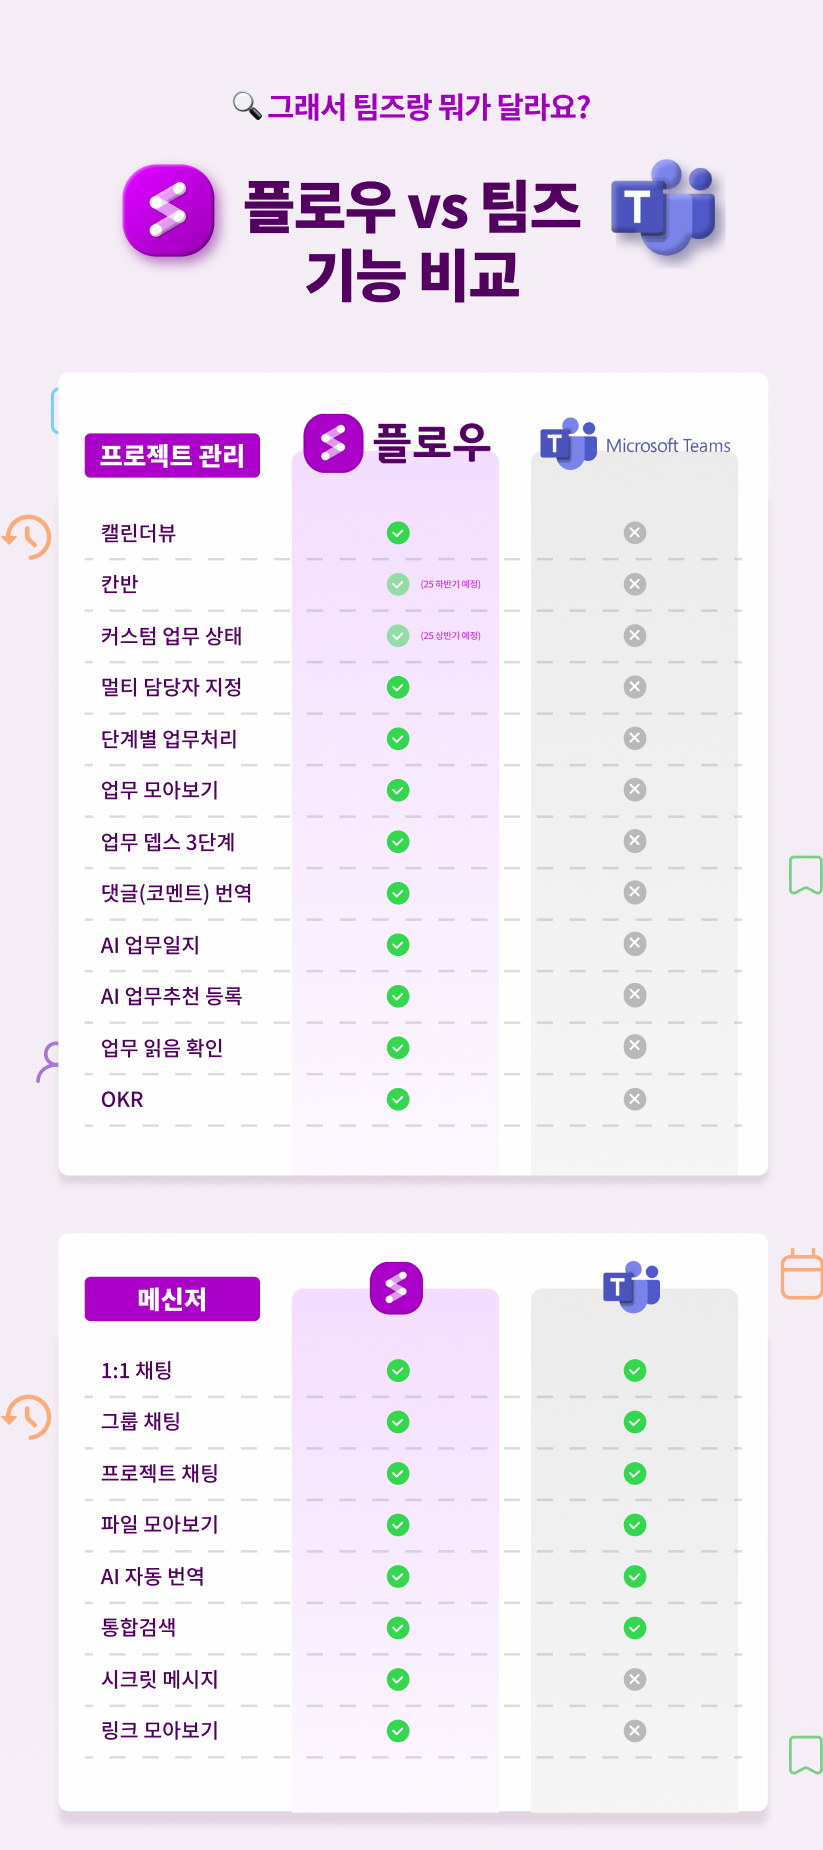
Task: Click the large pink Flow logo in the title
Action: point(168,210)
